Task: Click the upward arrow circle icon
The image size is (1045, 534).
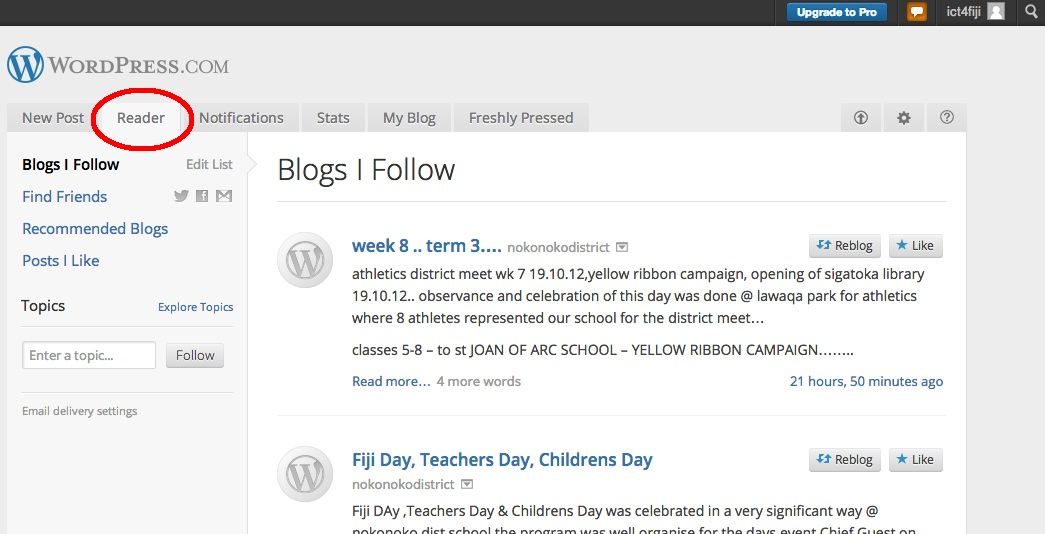Action: point(861,118)
